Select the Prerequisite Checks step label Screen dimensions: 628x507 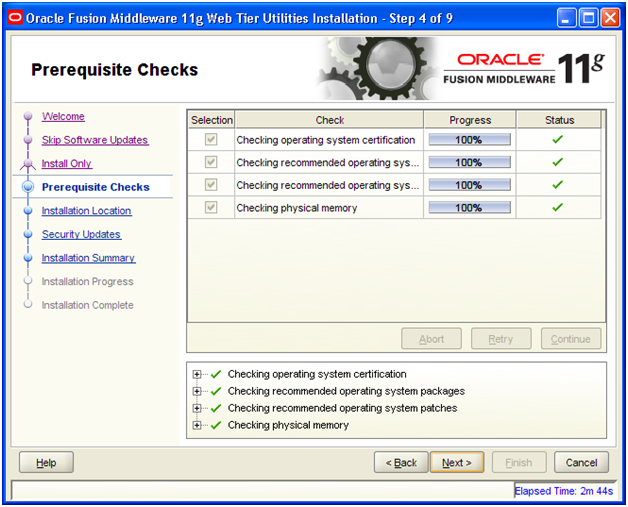tap(96, 187)
